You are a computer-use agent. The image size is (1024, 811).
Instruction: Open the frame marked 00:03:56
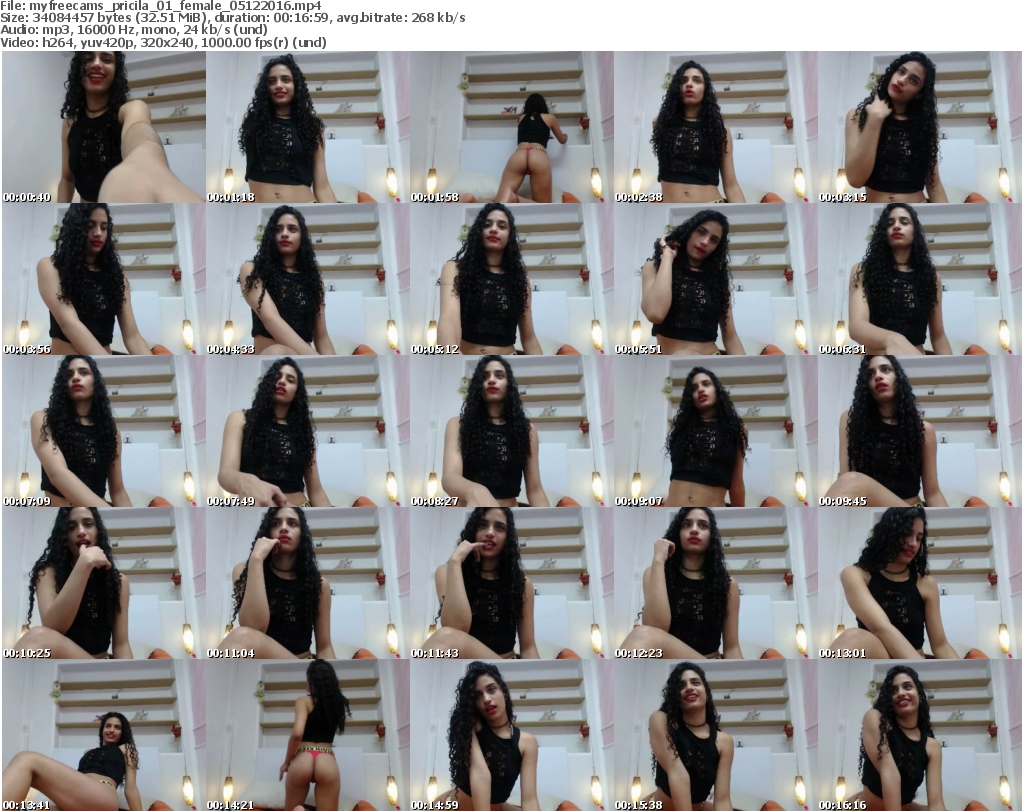pos(104,279)
